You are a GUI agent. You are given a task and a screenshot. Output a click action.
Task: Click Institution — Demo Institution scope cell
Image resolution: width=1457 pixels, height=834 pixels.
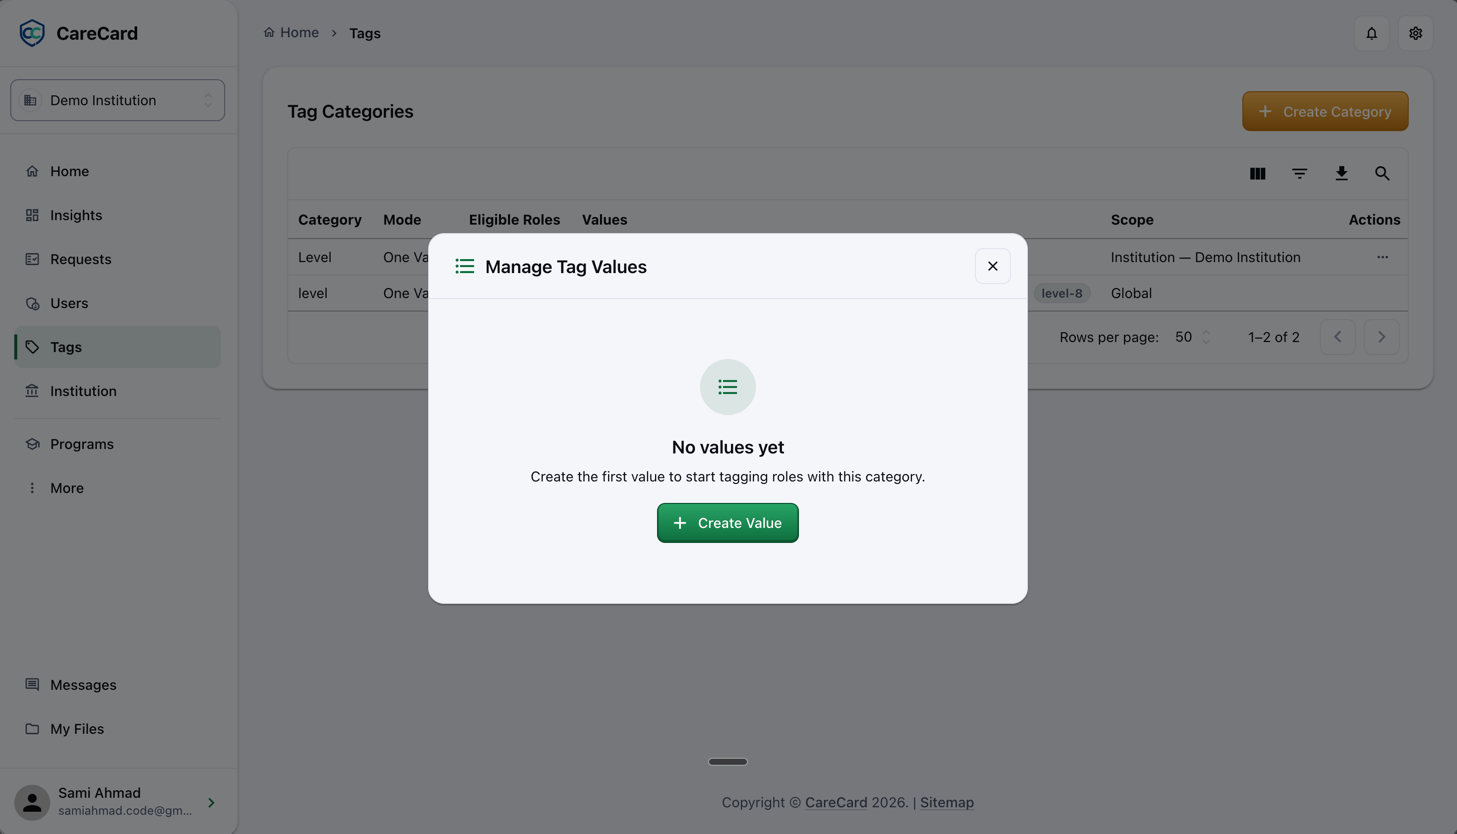click(1205, 257)
